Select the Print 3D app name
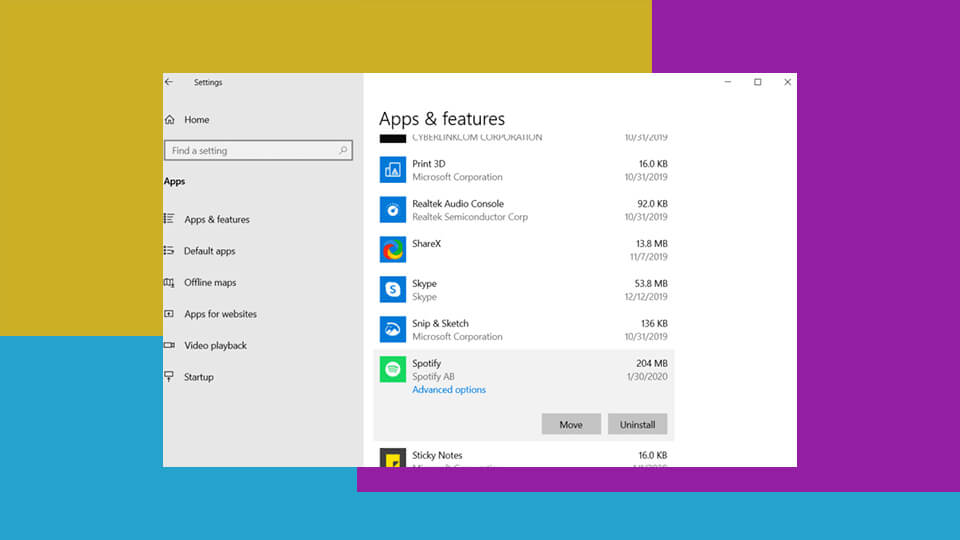This screenshot has height=540, width=960. tap(429, 163)
